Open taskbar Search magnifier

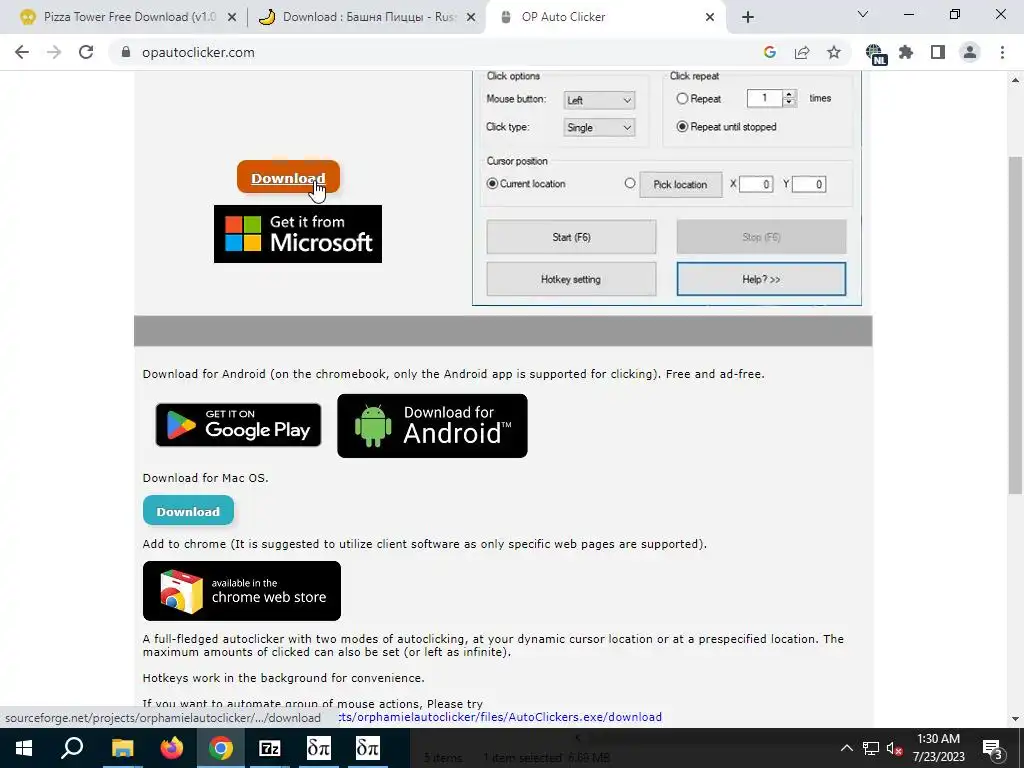(x=72, y=748)
